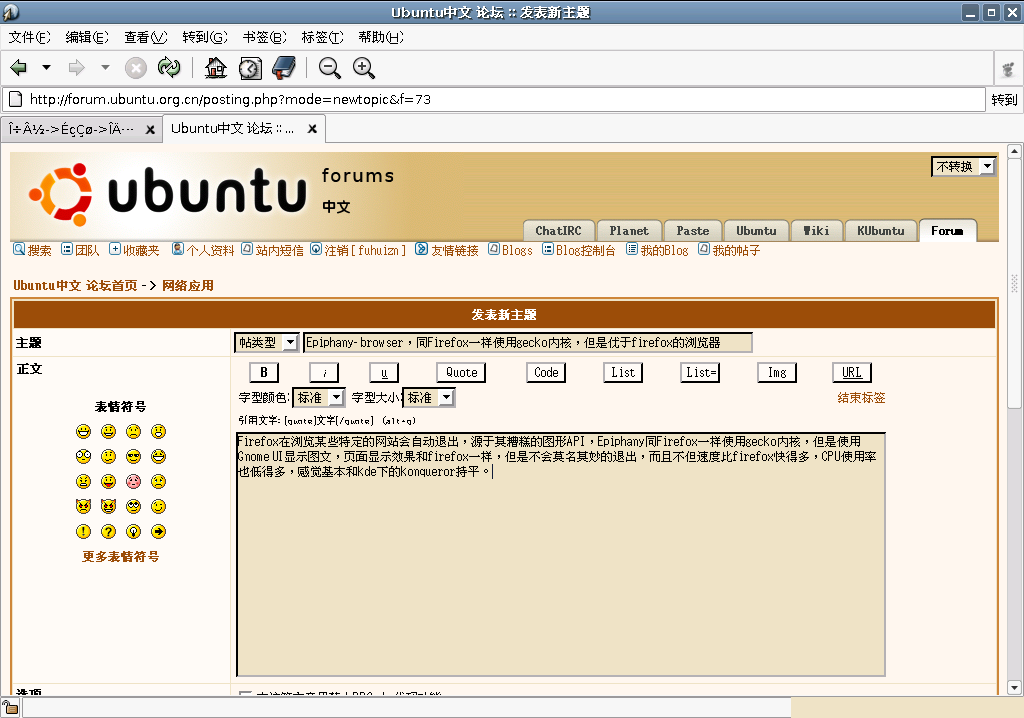1024x718 pixels.
Task: Open the 编辑 menu
Action: [87, 37]
